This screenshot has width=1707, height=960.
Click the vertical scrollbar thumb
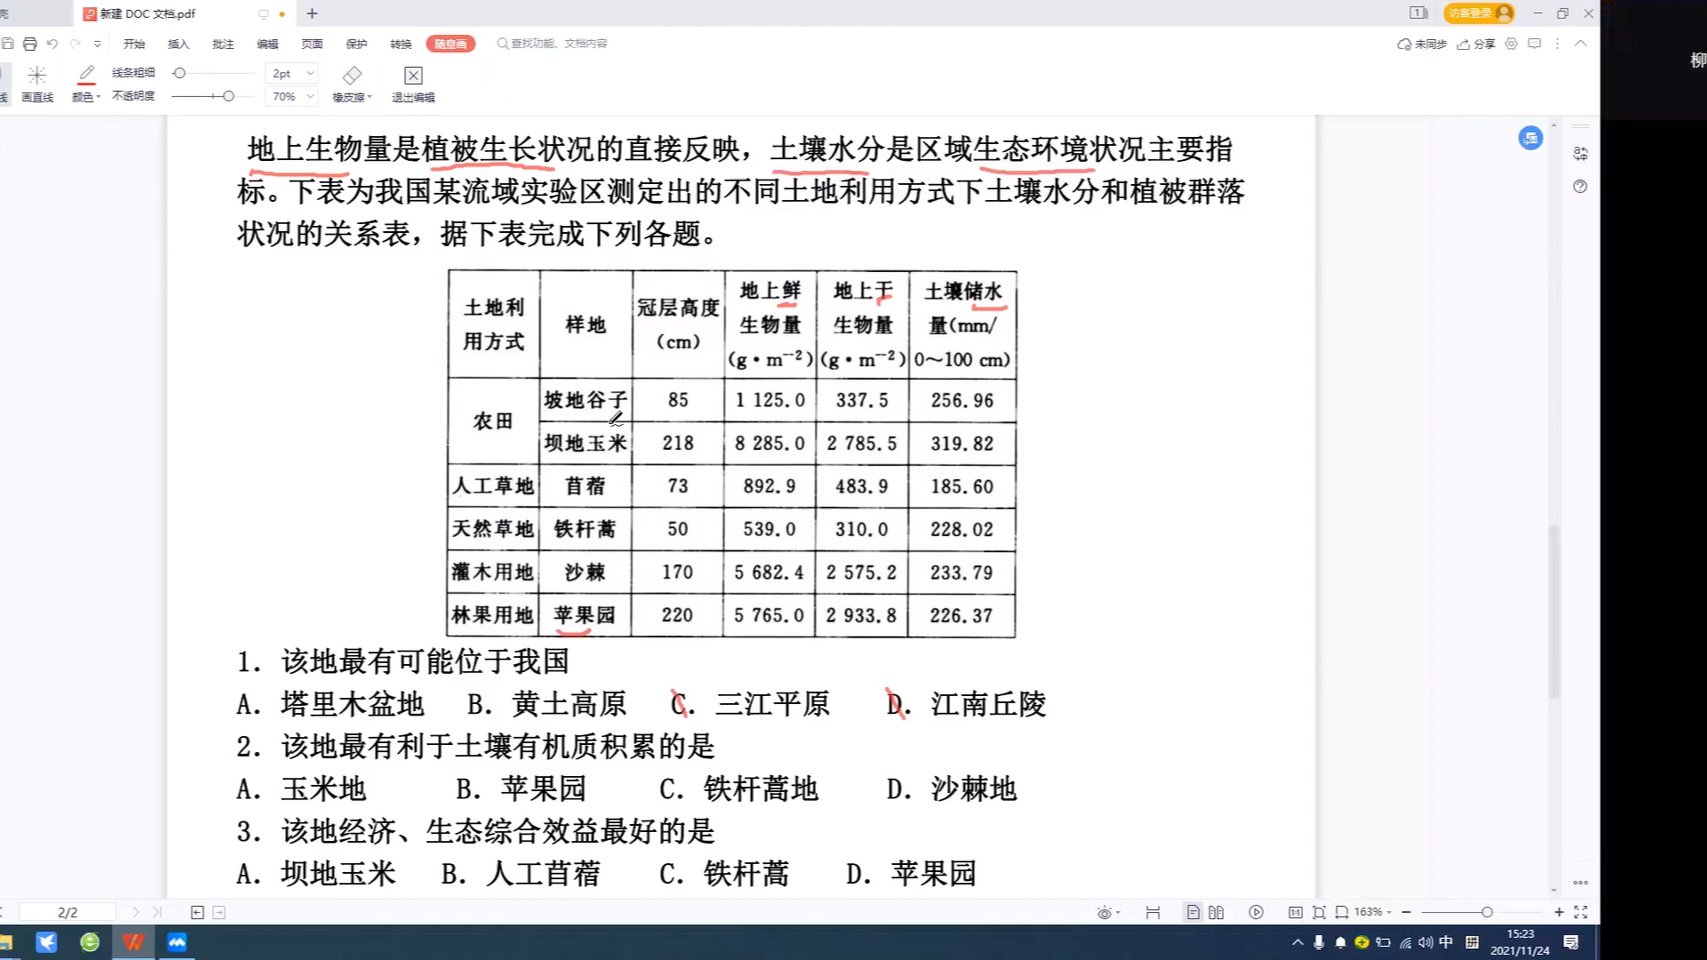click(1554, 611)
